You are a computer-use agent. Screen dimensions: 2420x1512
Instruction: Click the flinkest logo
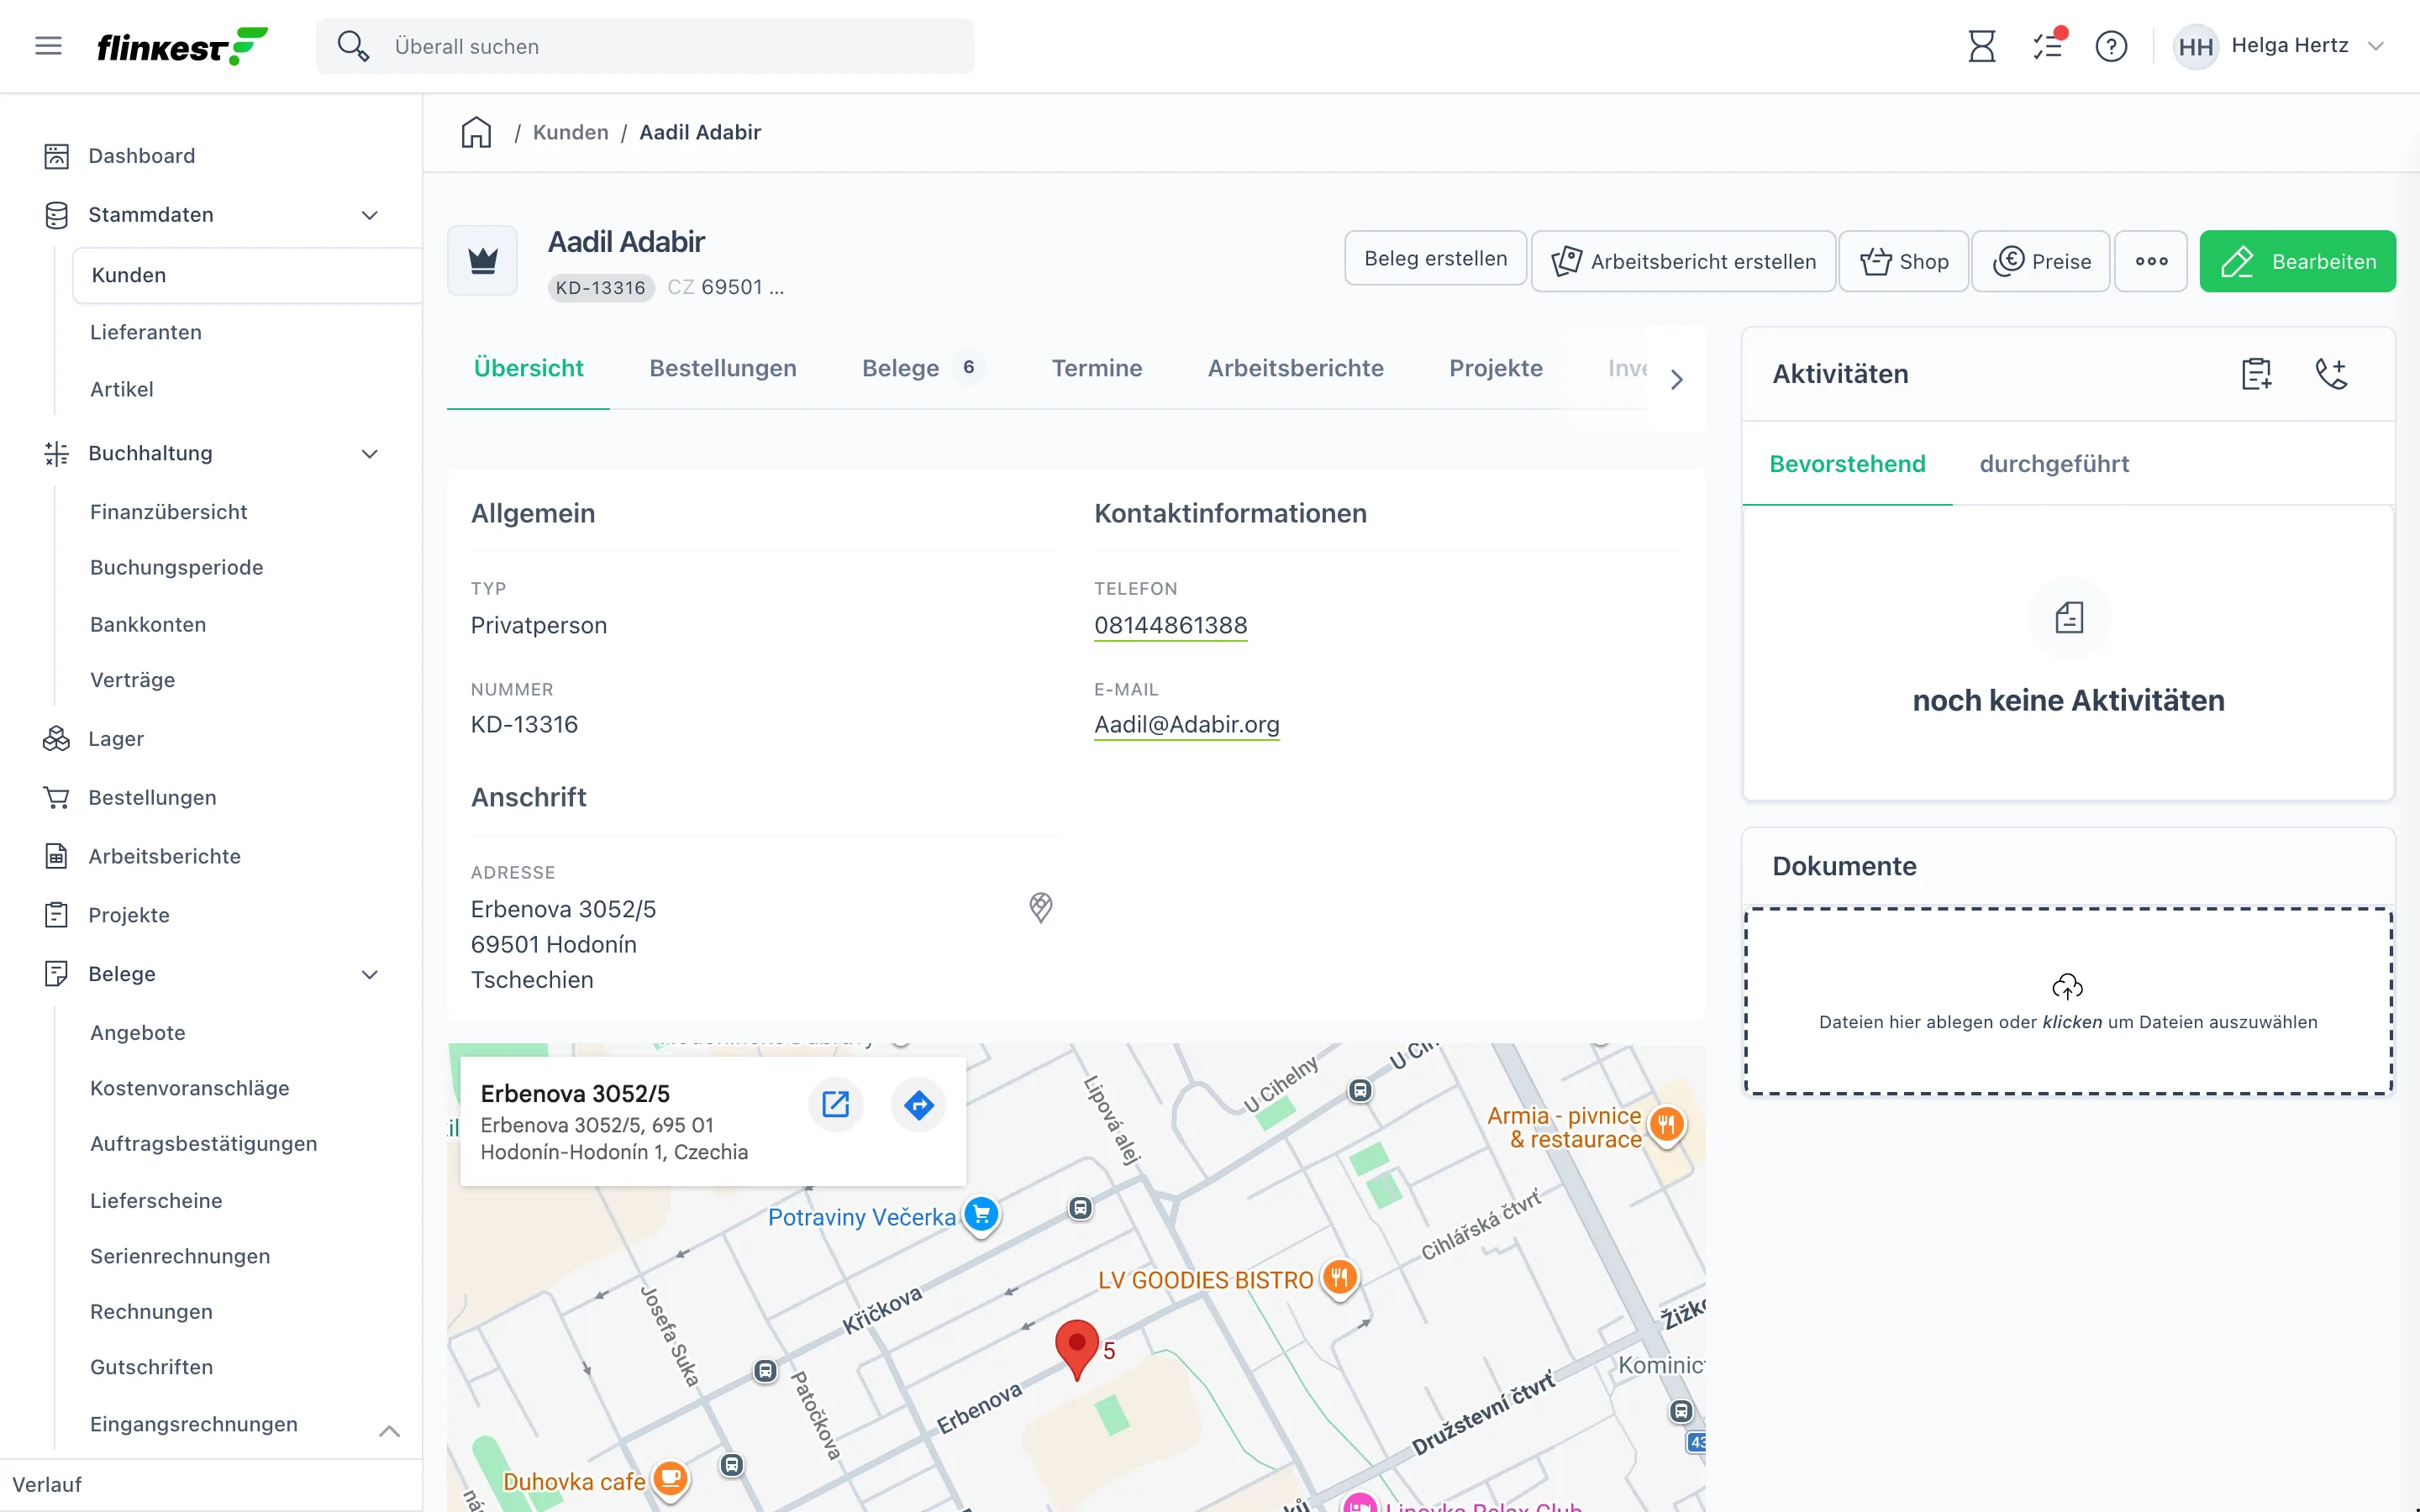(x=182, y=46)
